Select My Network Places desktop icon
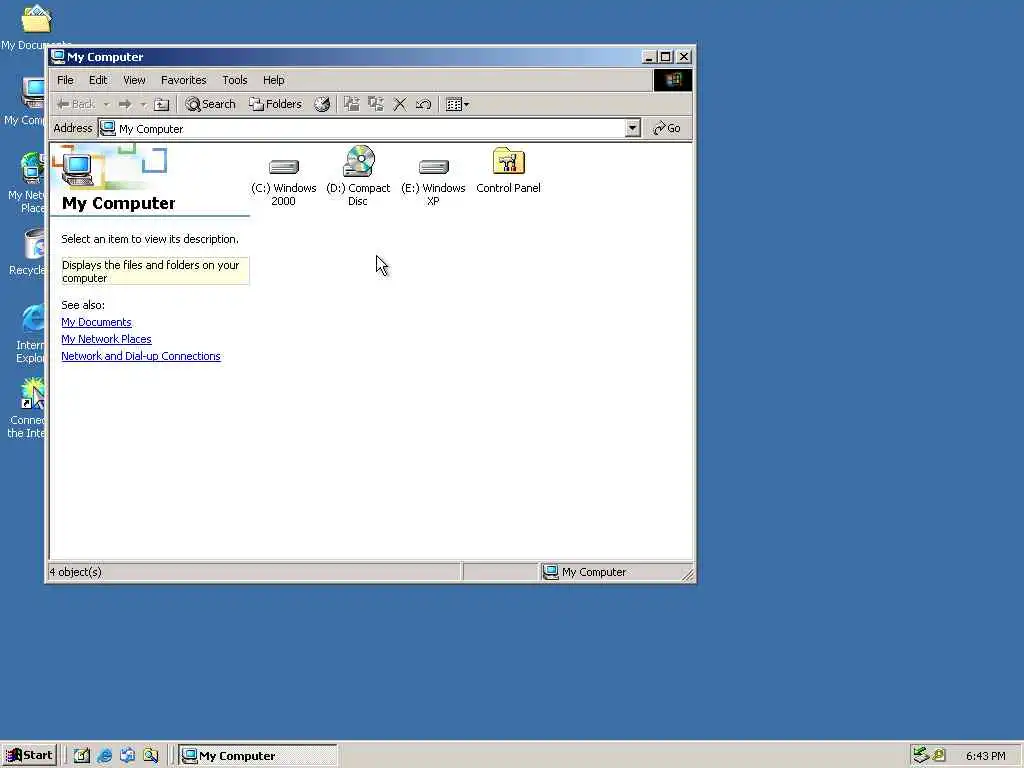Screen dimensions: 1024x768 click(27, 184)
